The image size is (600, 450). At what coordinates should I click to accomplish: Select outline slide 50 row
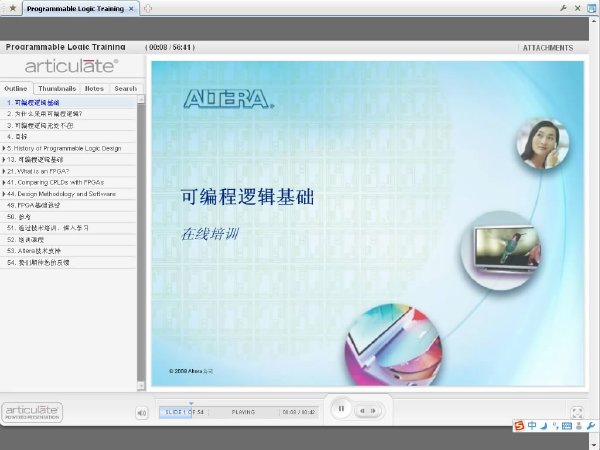pos(68,217)
